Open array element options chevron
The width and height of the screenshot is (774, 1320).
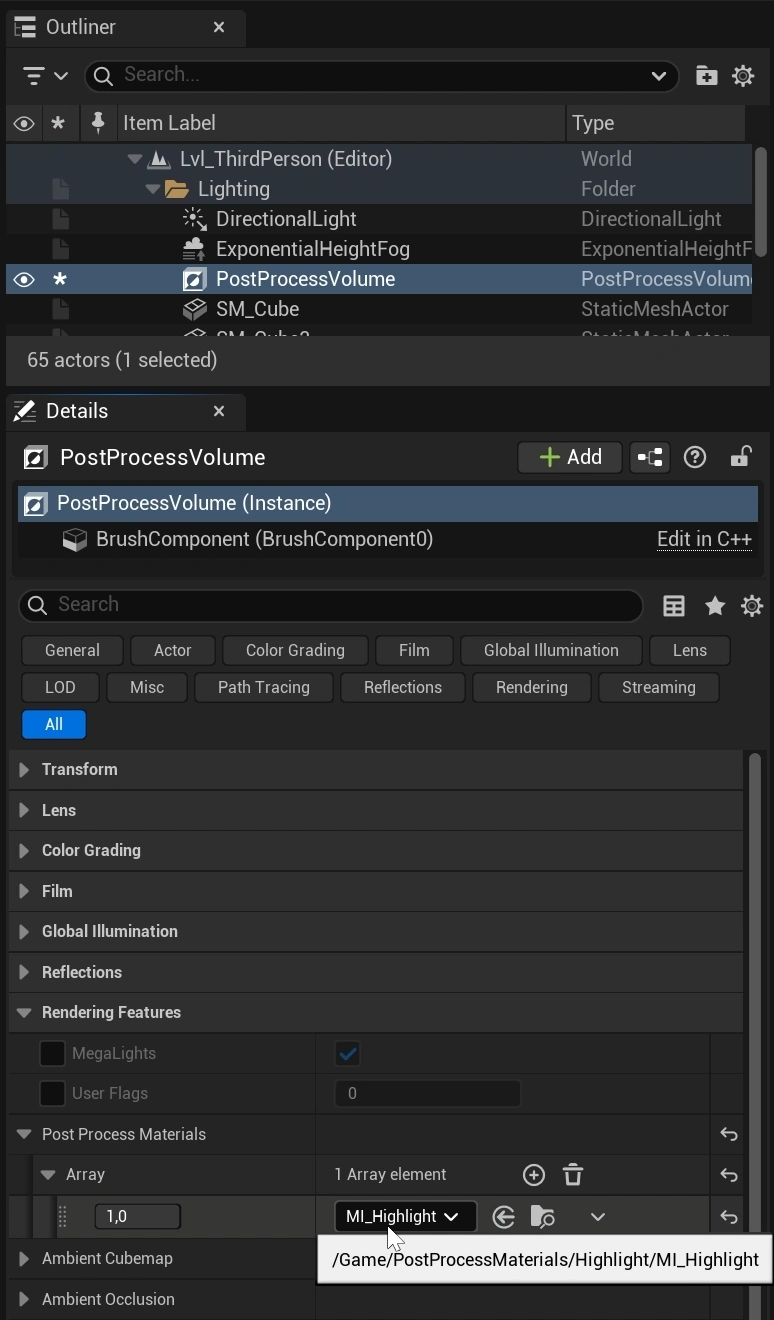click(x=597, y=1216)
